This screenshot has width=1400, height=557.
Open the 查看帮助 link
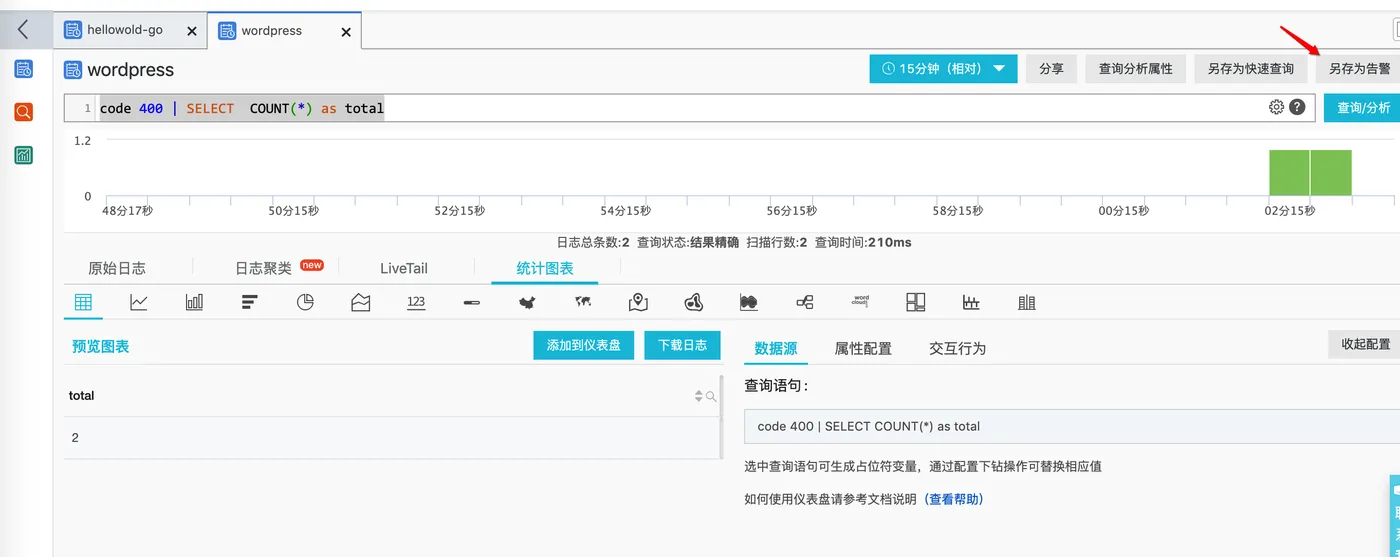pyautogui.click(x=953, y=499)
